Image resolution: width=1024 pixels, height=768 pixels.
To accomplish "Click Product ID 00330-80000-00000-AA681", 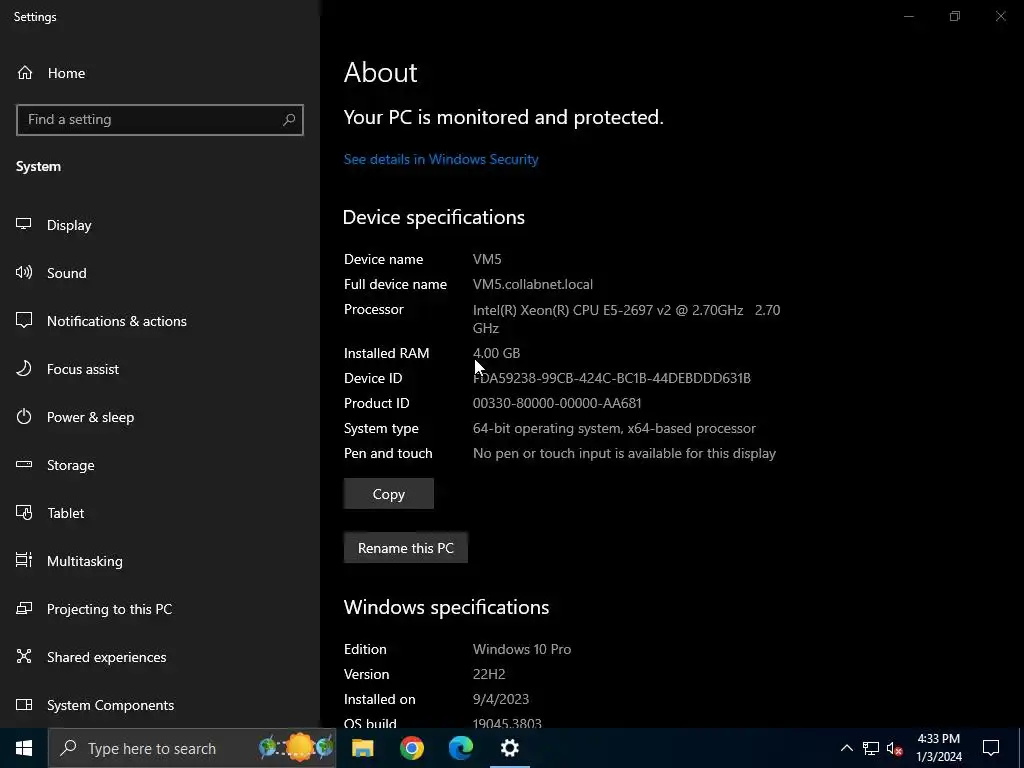I will click(x=557, y=404).
